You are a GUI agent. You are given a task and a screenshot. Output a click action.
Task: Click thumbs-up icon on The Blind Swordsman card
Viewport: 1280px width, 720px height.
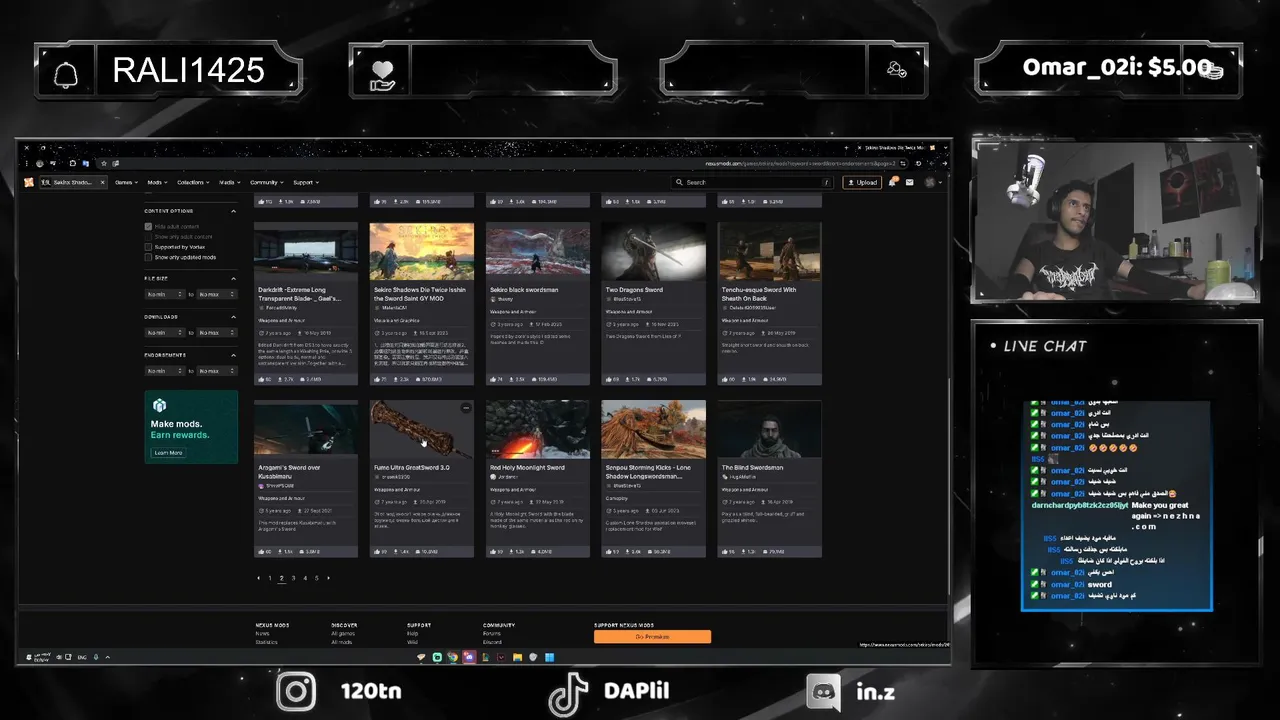pyautogui.click(x=726, y=551)
